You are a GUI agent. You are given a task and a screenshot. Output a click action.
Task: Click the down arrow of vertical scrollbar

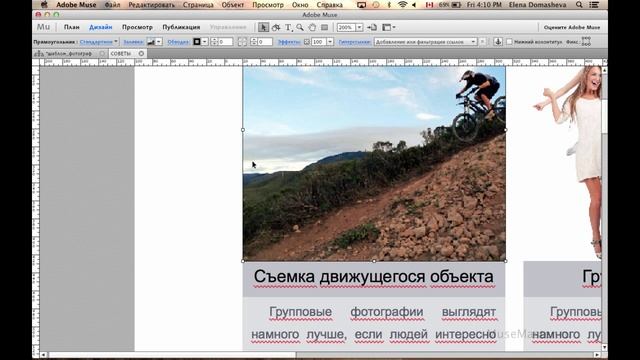(604, 347)
